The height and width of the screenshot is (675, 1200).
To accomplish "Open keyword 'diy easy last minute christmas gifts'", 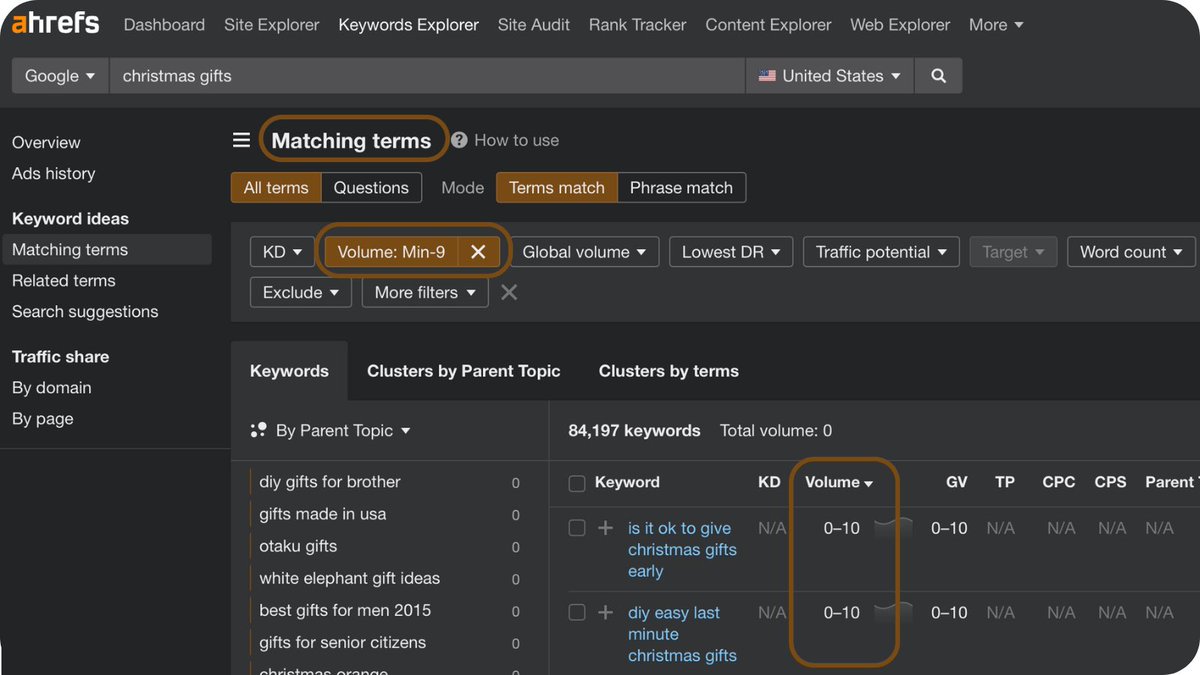I will pos(682,635).
